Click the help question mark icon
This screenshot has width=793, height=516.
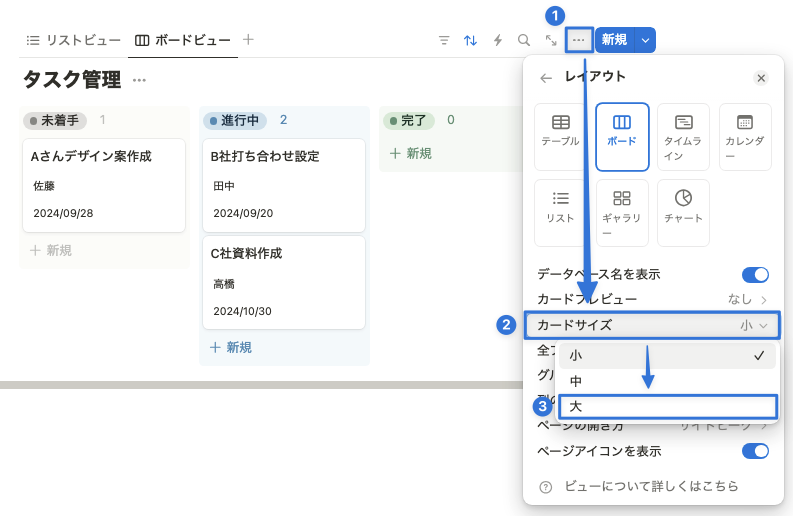[x=546, y=487]
